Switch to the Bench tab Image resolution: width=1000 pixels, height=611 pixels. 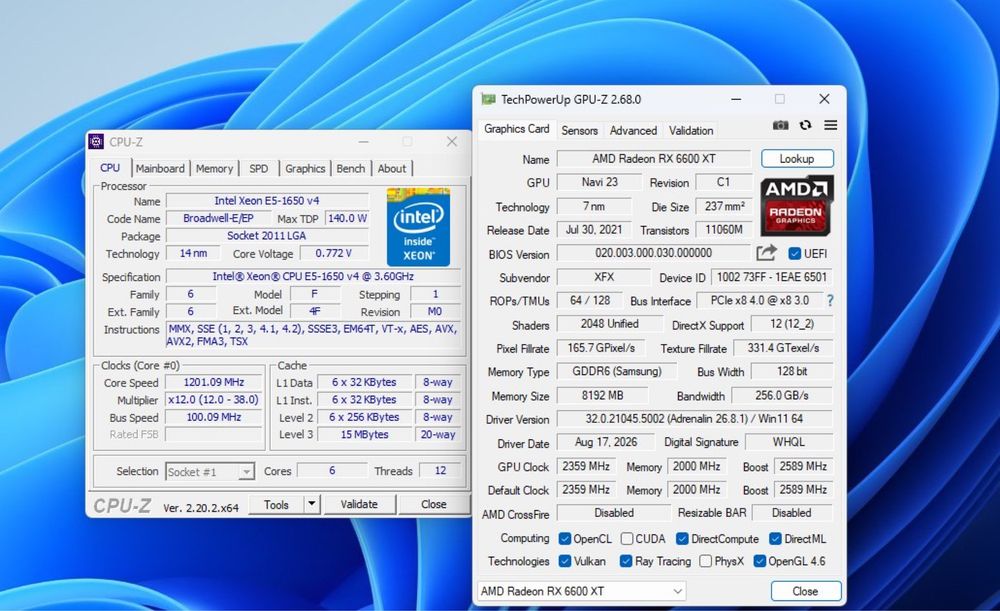[x=351, y=168]
